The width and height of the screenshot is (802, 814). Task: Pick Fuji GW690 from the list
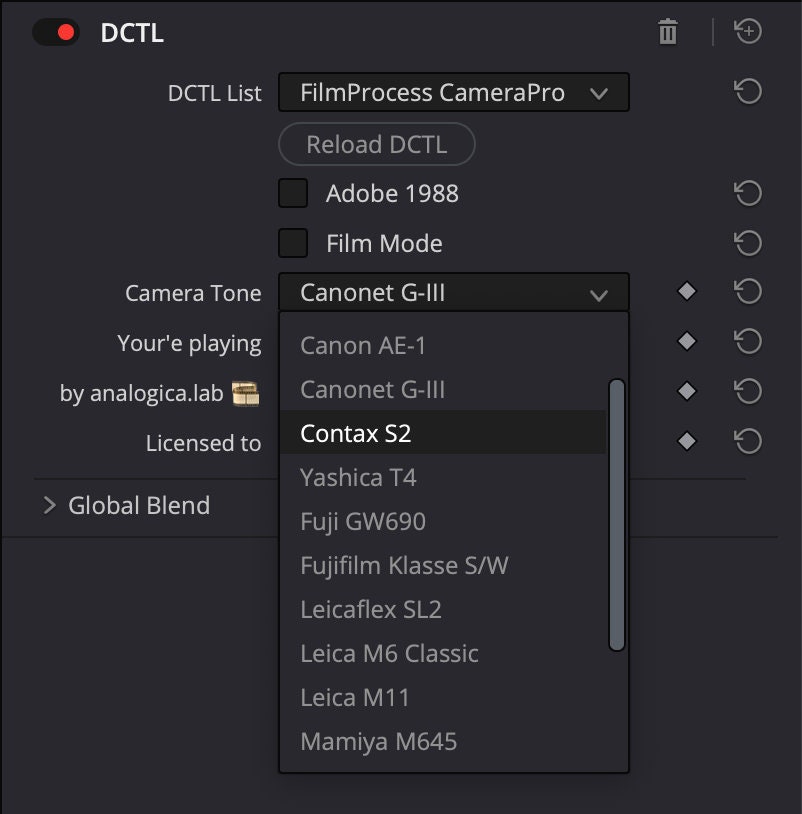coord(443,521)
